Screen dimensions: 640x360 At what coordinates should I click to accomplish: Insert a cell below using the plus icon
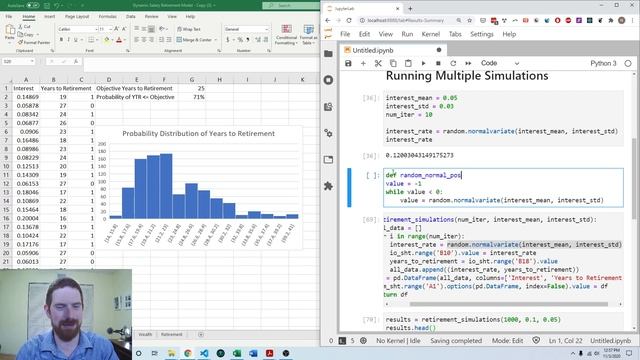pos(363,63)
